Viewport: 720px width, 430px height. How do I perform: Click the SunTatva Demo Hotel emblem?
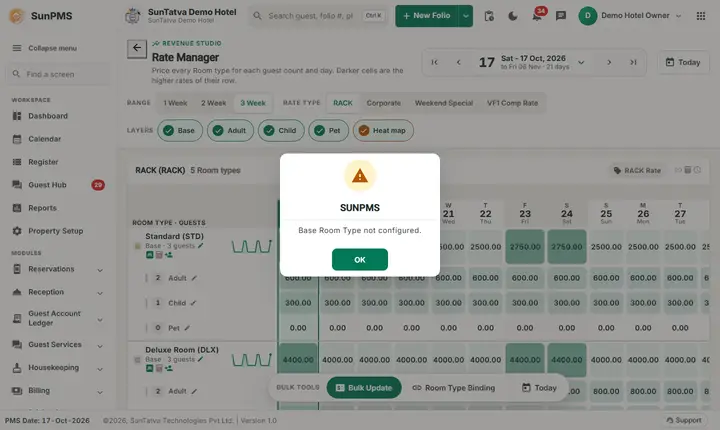133,16
